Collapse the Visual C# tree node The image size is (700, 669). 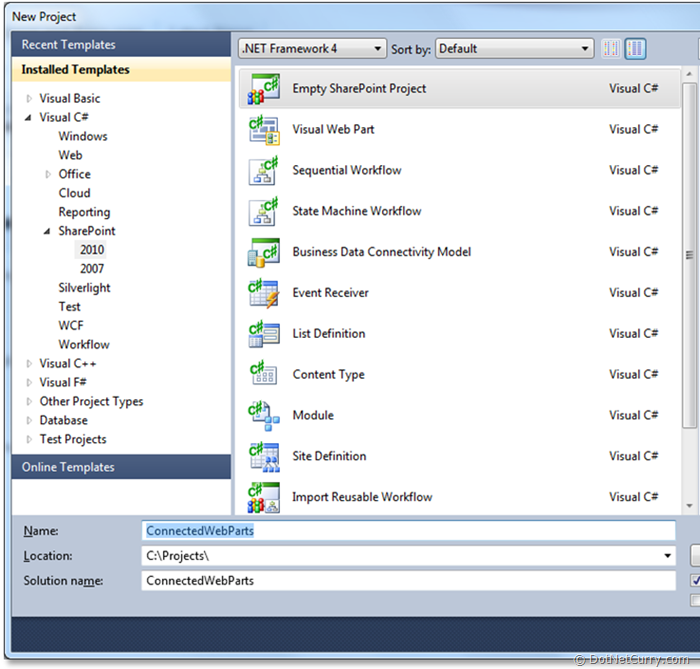tap(28, 118)
